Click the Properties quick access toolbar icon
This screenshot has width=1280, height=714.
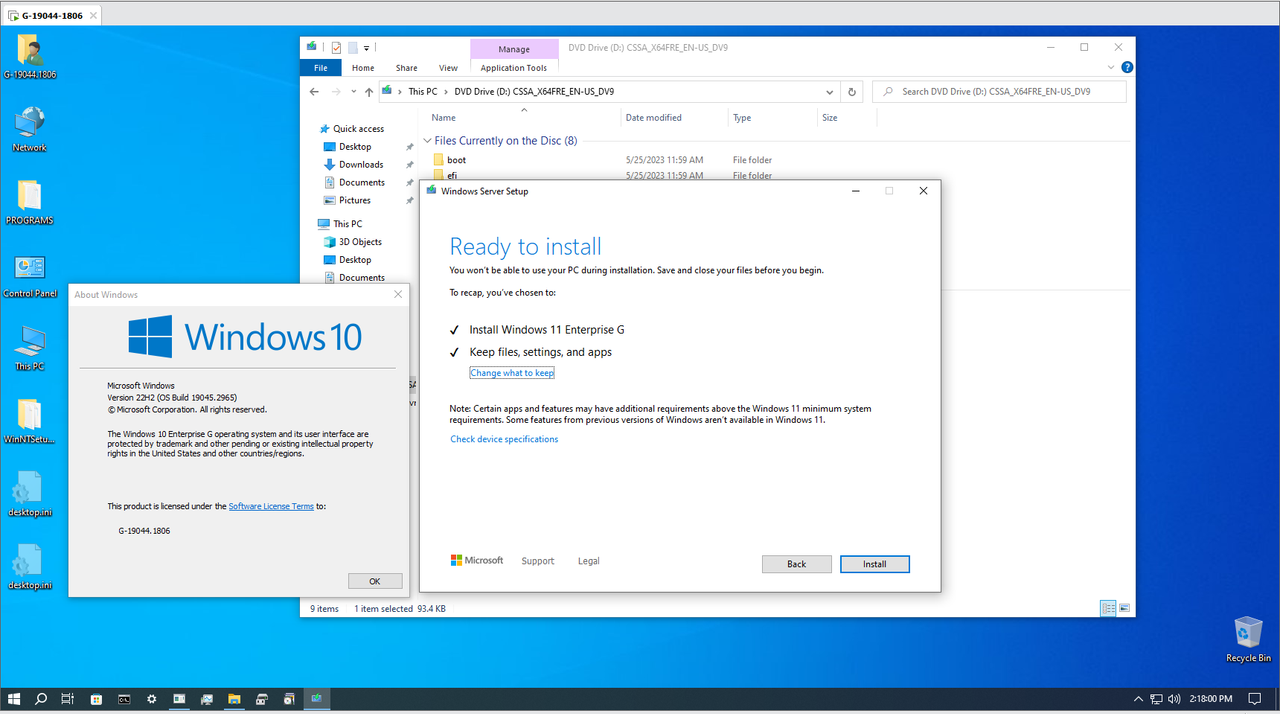click(336, 47)
